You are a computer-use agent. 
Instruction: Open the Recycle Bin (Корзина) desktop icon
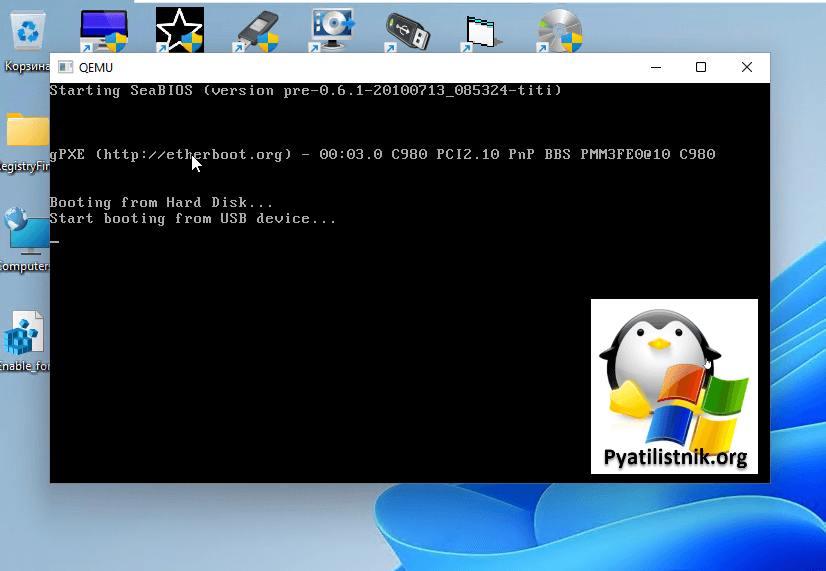[25, 30]
